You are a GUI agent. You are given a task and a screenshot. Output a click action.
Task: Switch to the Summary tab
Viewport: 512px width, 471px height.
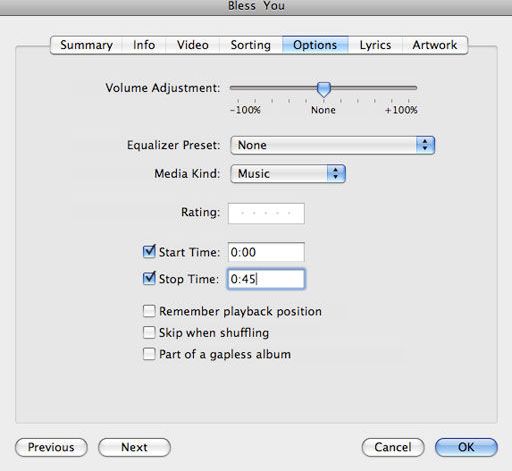(x=86, y=45)
